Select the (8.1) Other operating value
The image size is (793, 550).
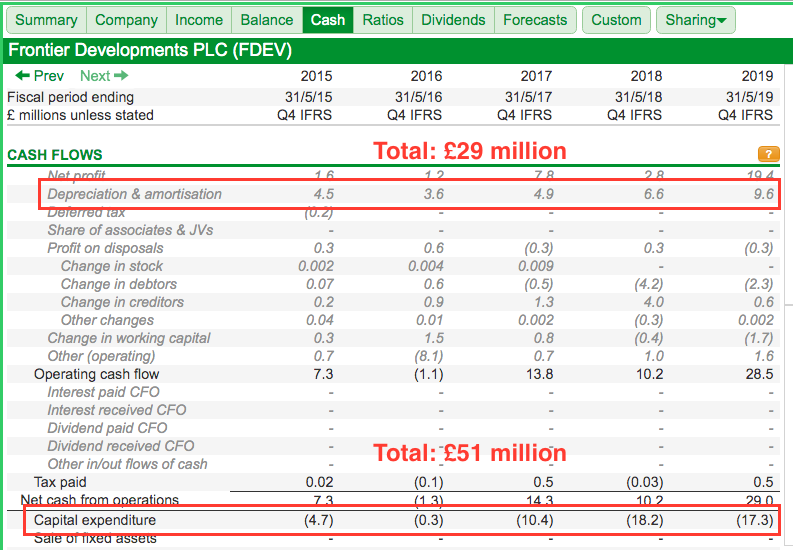pos(429,356)
